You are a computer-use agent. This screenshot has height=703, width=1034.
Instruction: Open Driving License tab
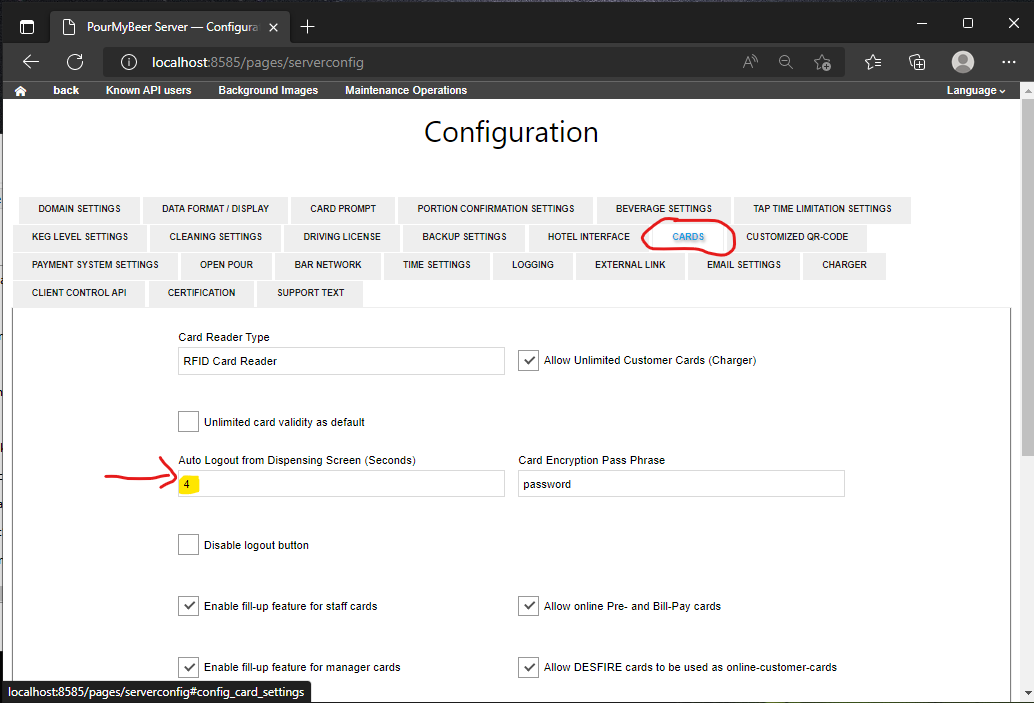(x=342, y=237)
